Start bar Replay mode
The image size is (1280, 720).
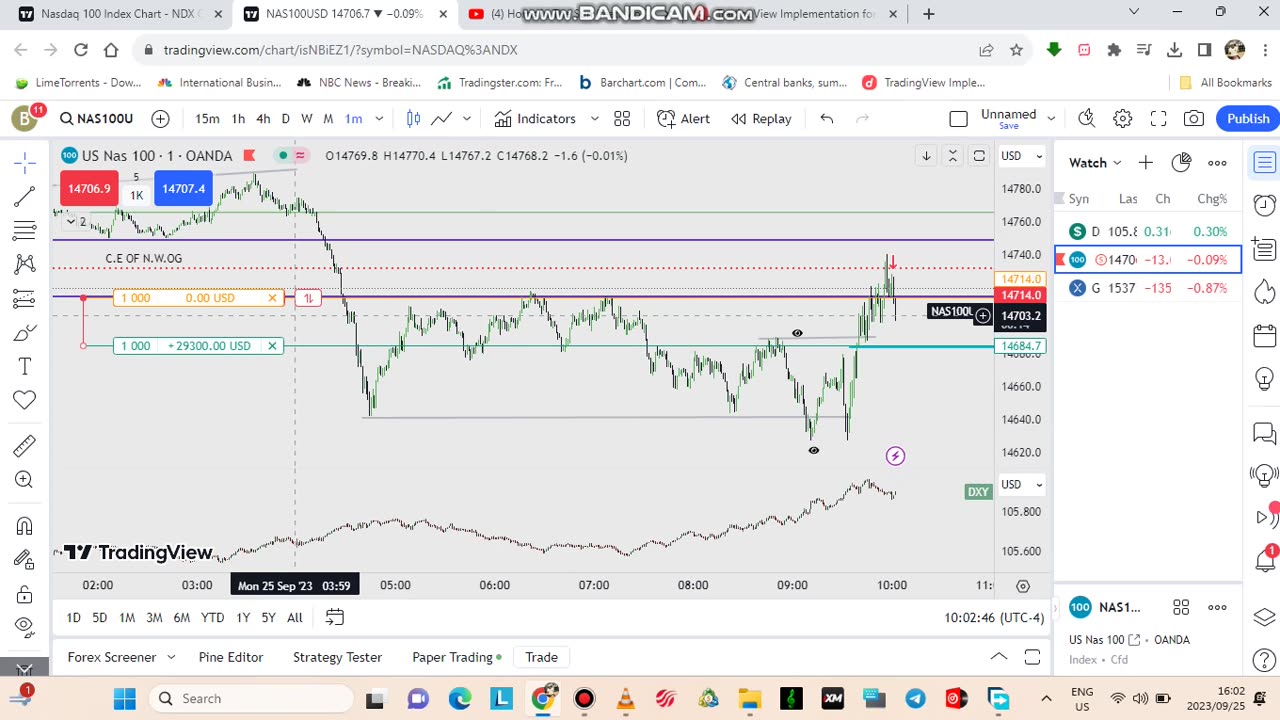point(761,118)
